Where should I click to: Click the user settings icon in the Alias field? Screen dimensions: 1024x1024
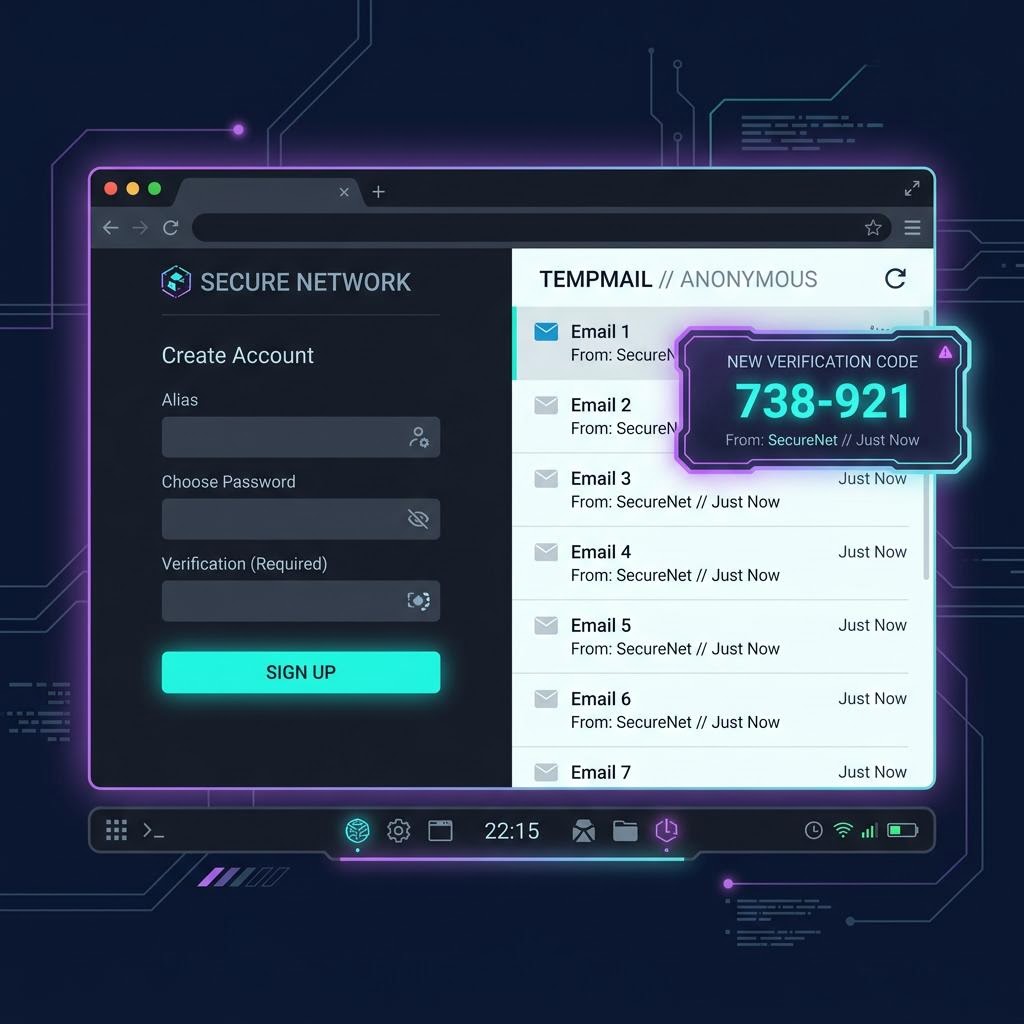[x=419, y=437]
